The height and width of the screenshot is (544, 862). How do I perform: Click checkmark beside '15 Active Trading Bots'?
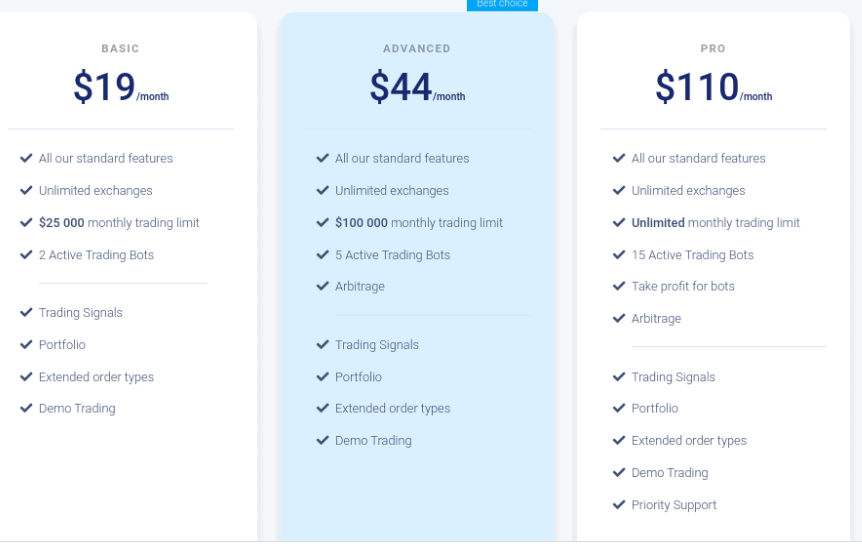click(x=619, y=254)
